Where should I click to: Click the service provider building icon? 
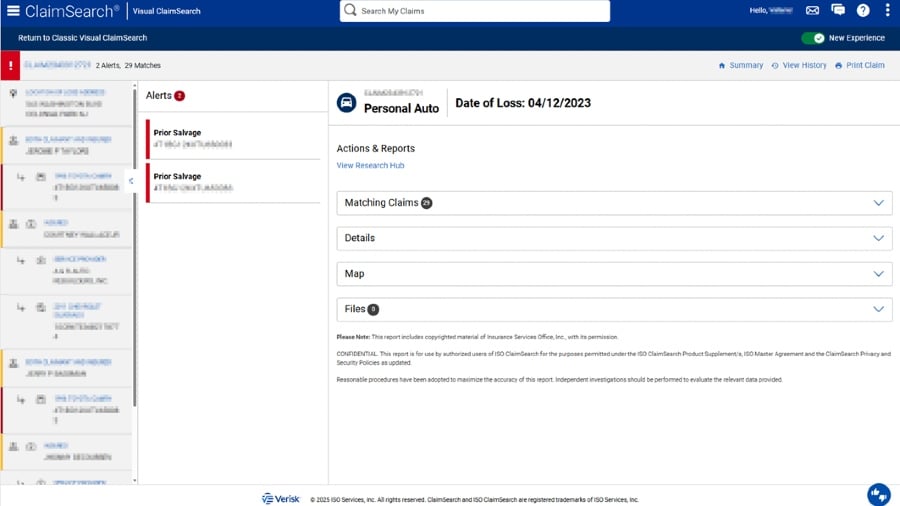coord(41,260)
